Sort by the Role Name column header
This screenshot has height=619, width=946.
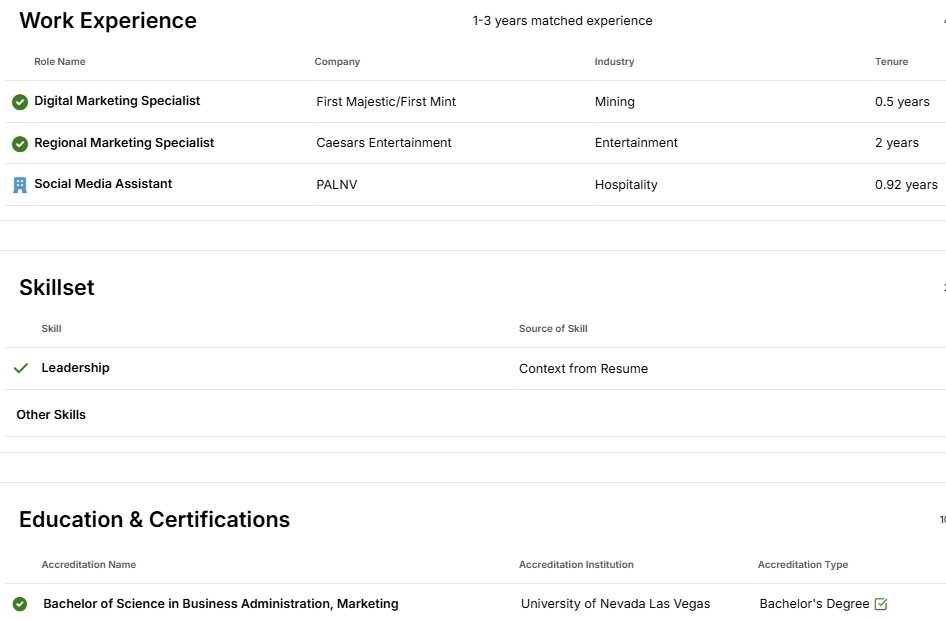coord(60,62)
